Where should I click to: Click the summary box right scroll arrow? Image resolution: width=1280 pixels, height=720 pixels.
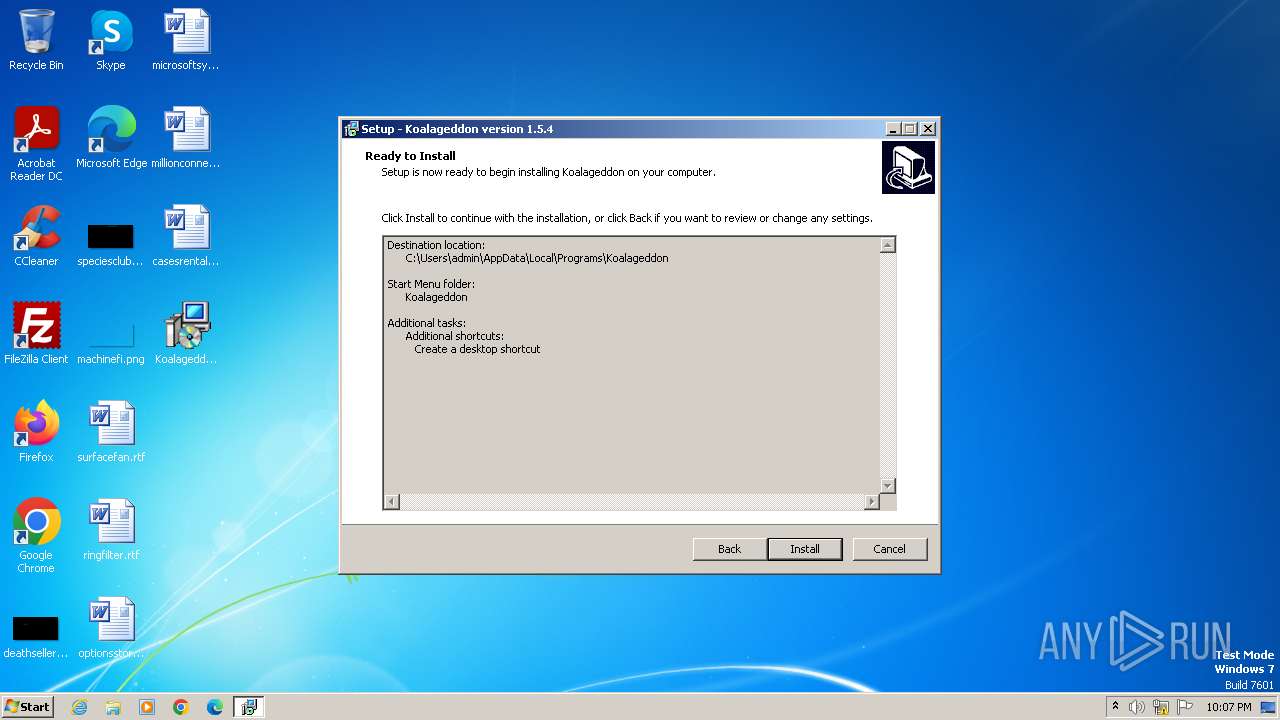point(871,502)
